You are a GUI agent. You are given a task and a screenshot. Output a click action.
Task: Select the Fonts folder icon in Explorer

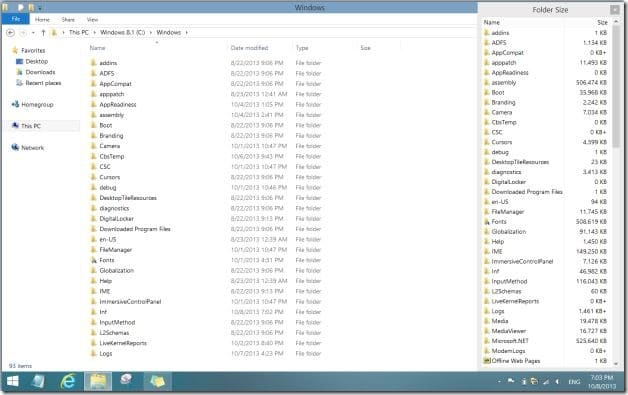pos(93,260)
